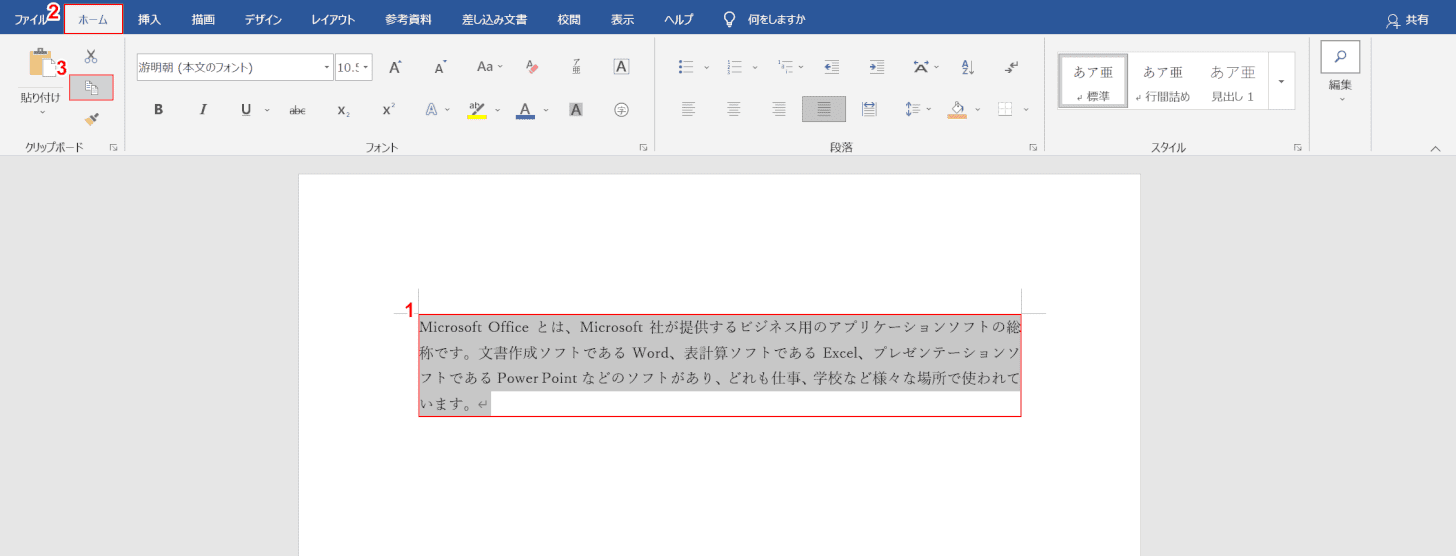Open the font name dropdown

coord(327,67)
